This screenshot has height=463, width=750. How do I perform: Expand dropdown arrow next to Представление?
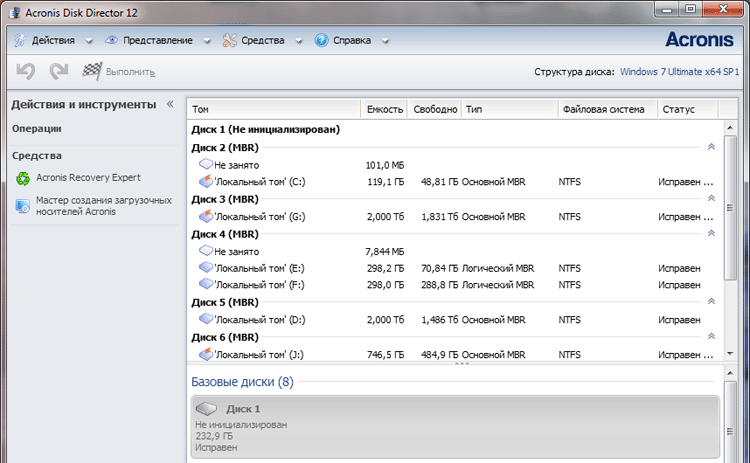(x=207, y=41)
